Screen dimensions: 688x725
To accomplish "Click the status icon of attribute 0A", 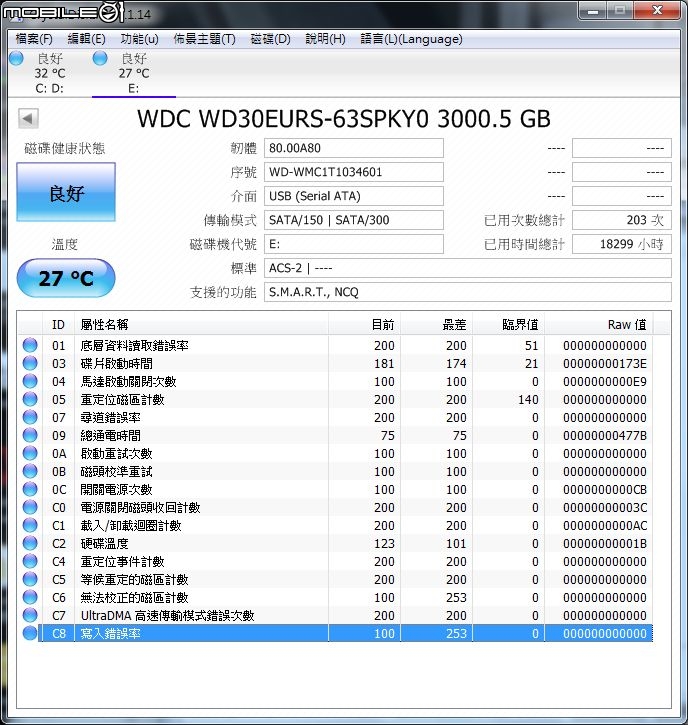I will coord(30,453).
